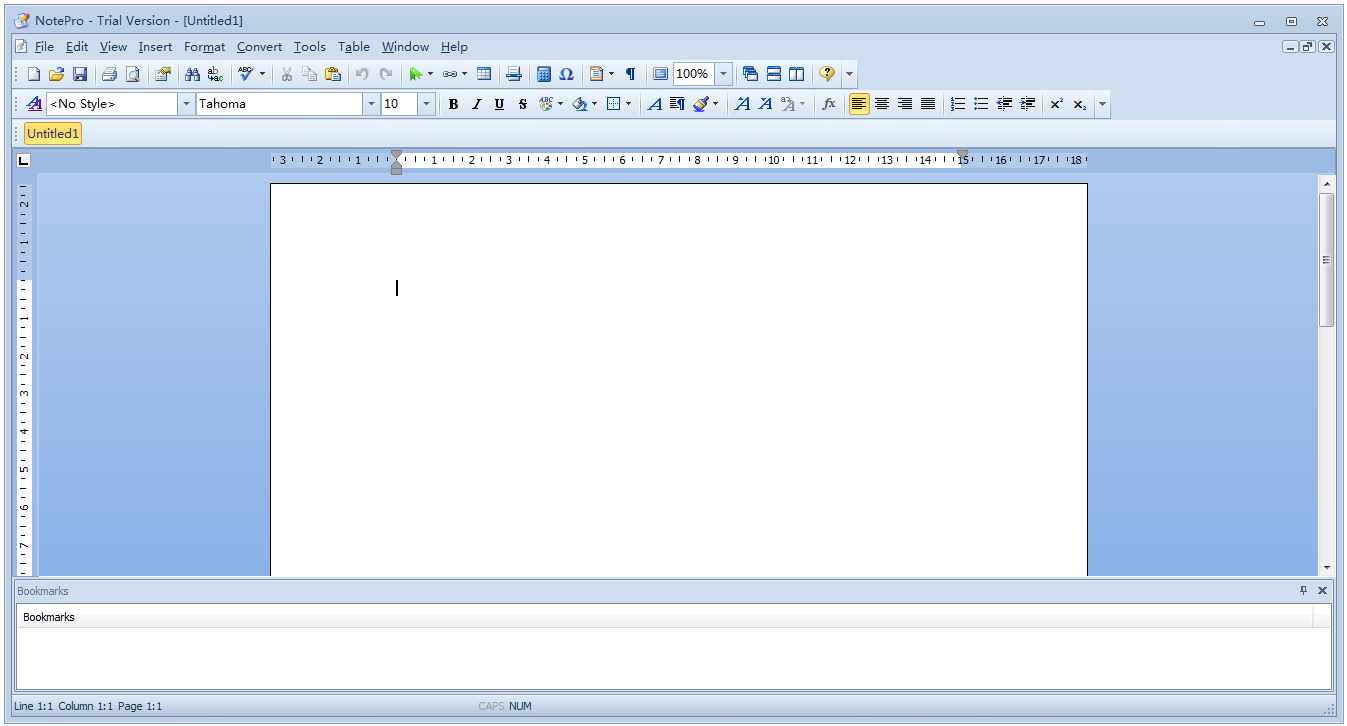This screenshot has height=726, width=1347.
Task: Open the borders dropdown arrow
Action: point(628,104)
